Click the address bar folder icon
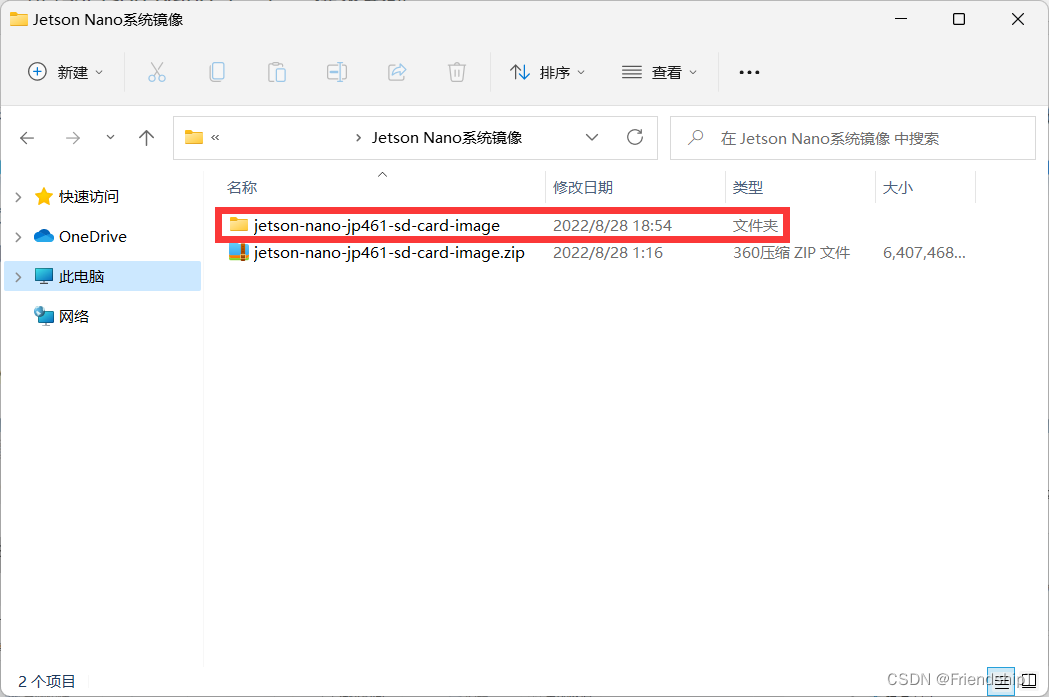 (194, 138)
